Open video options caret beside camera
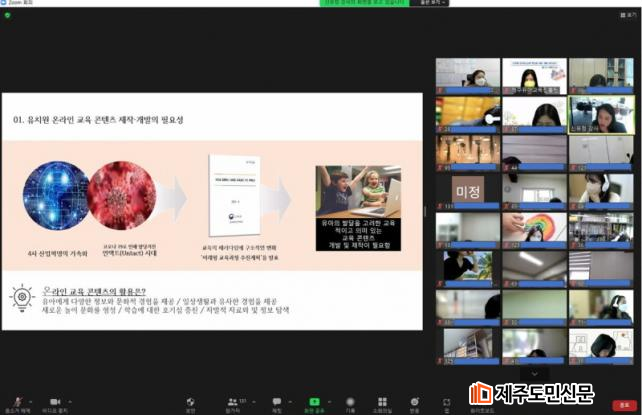 pos(68,400)
